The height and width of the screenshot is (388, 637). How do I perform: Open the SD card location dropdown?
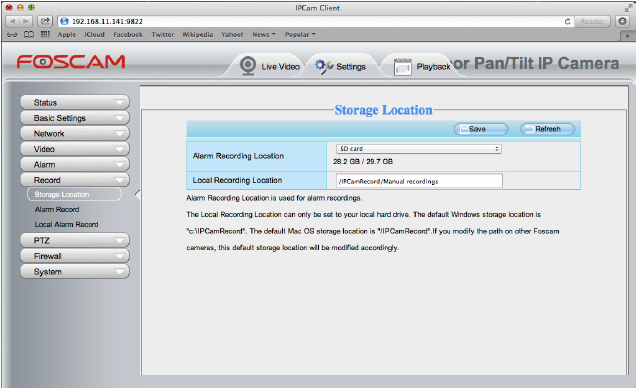[419, 149]
